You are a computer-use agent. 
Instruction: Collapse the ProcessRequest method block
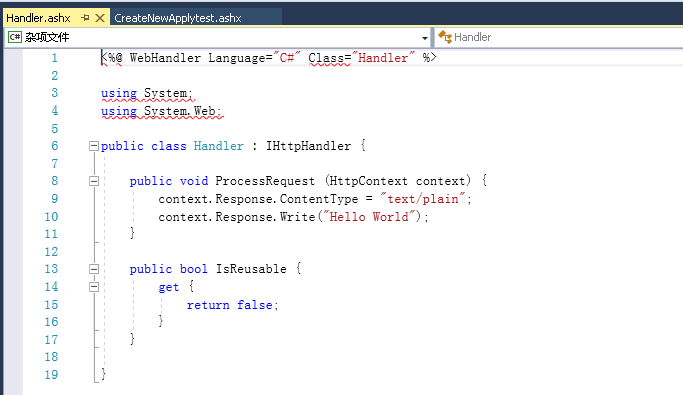[x=94, y=181]
